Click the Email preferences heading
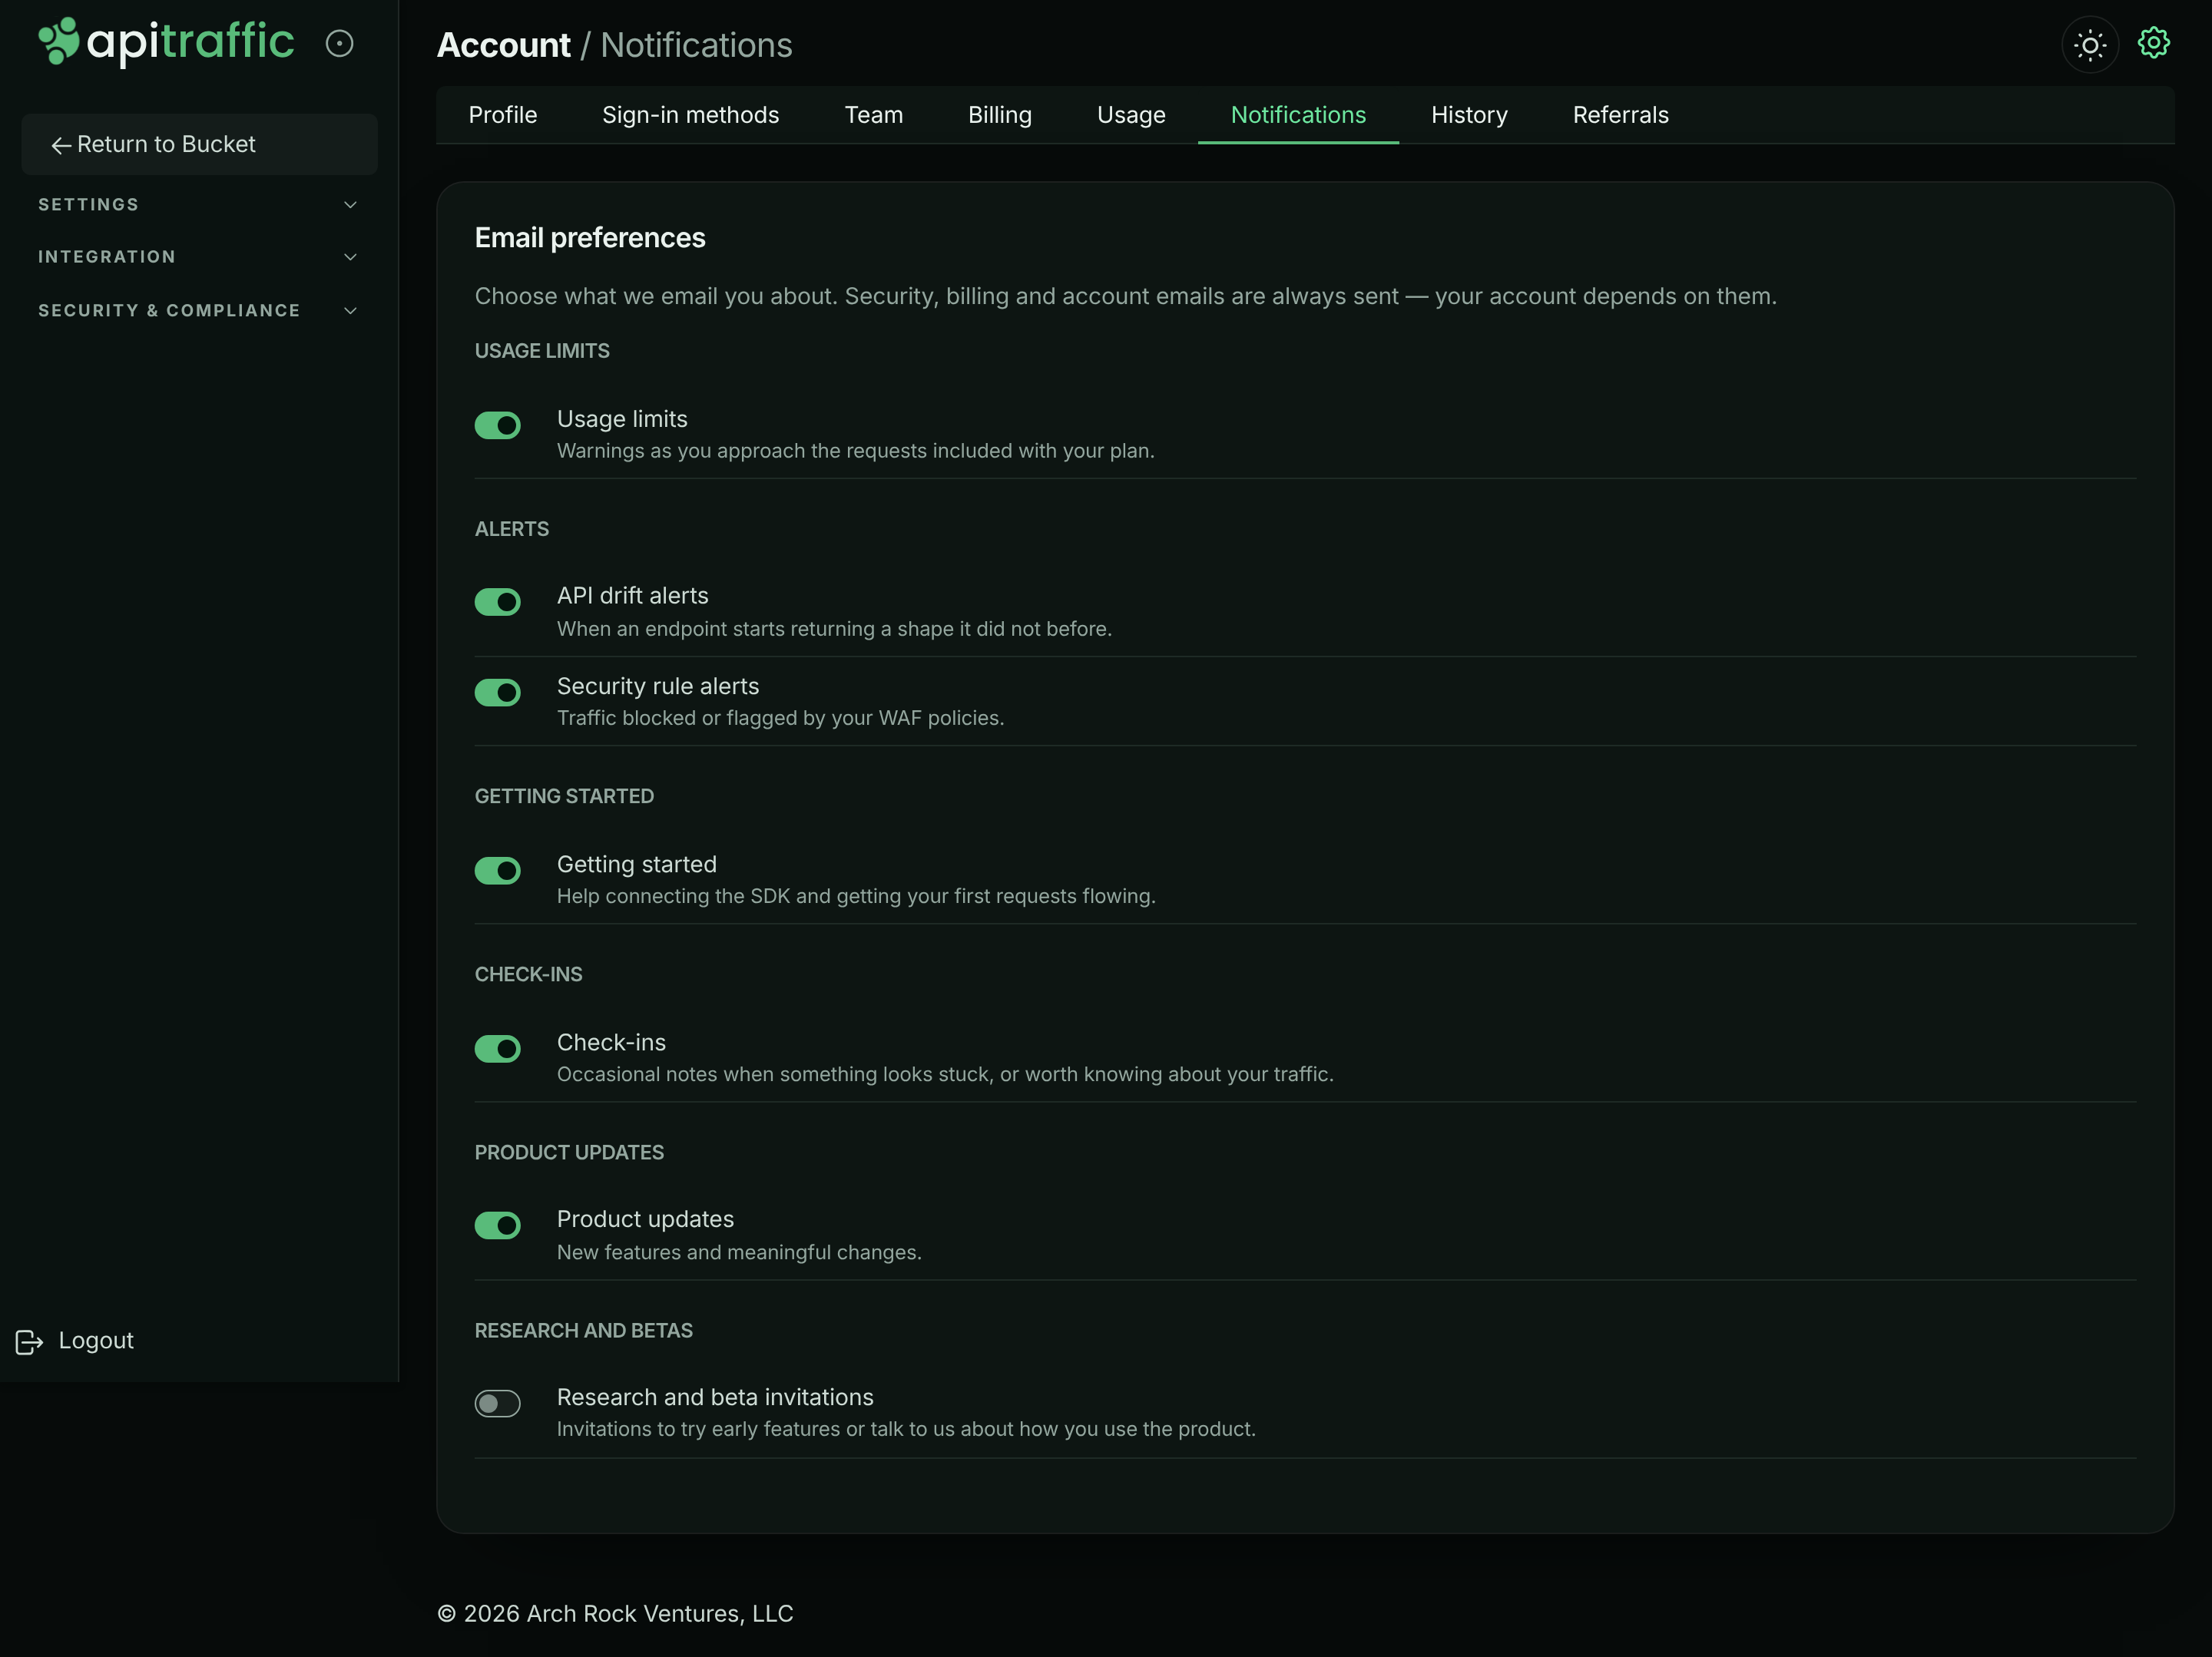Viewport: 2212px width, 1657px height. click(590, 238)
